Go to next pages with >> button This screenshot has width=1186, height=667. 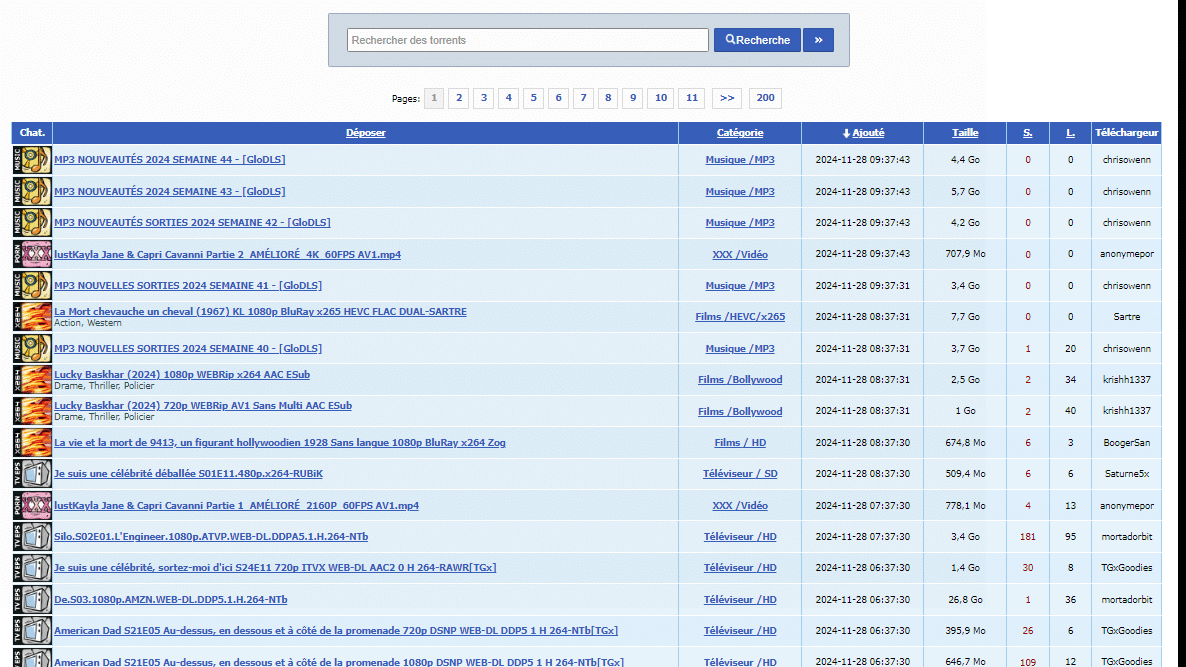tap(727, 98)
